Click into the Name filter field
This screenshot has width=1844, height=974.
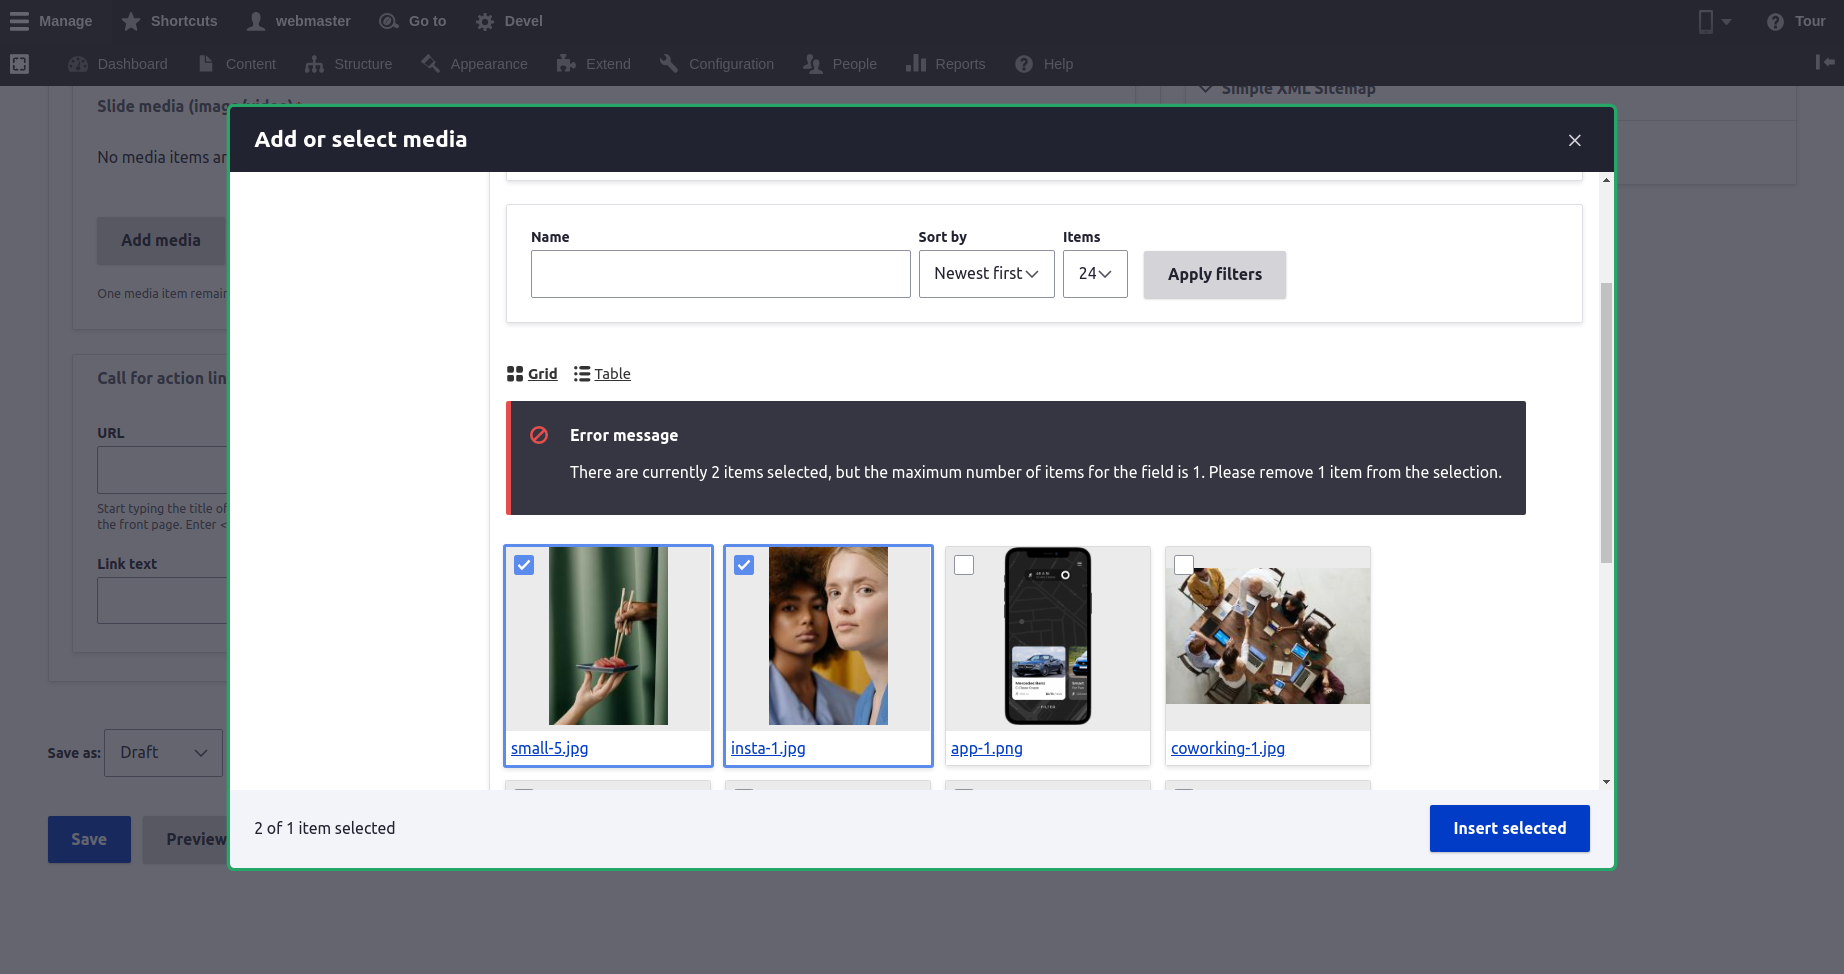pos(720,274)
